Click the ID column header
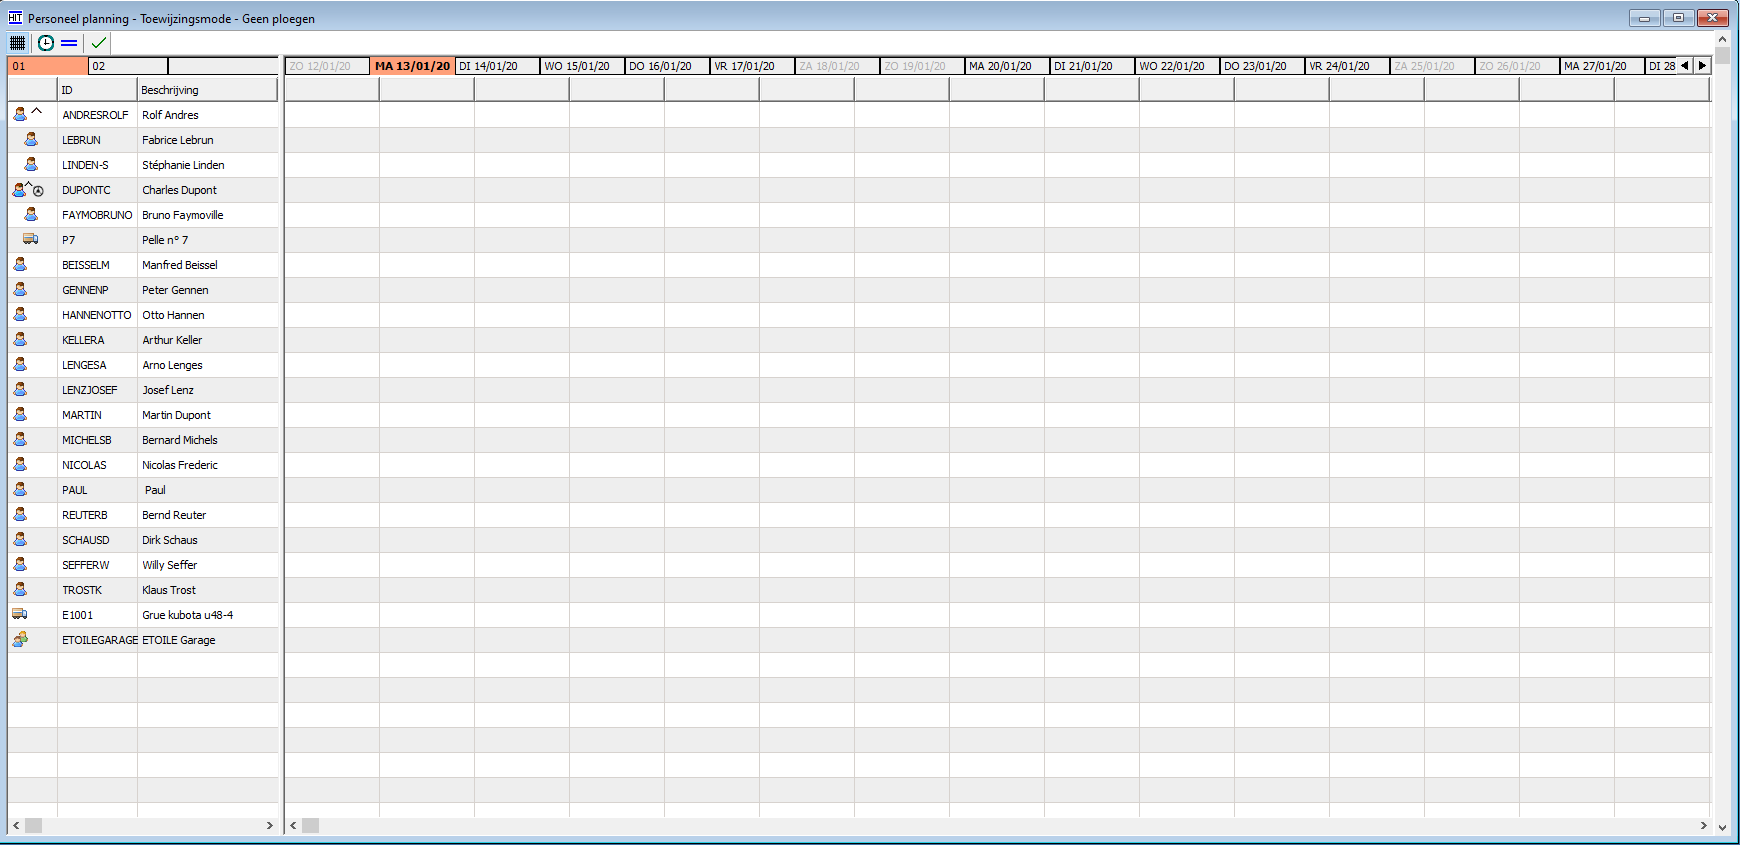1740x845 pixels. click(97, 90)
